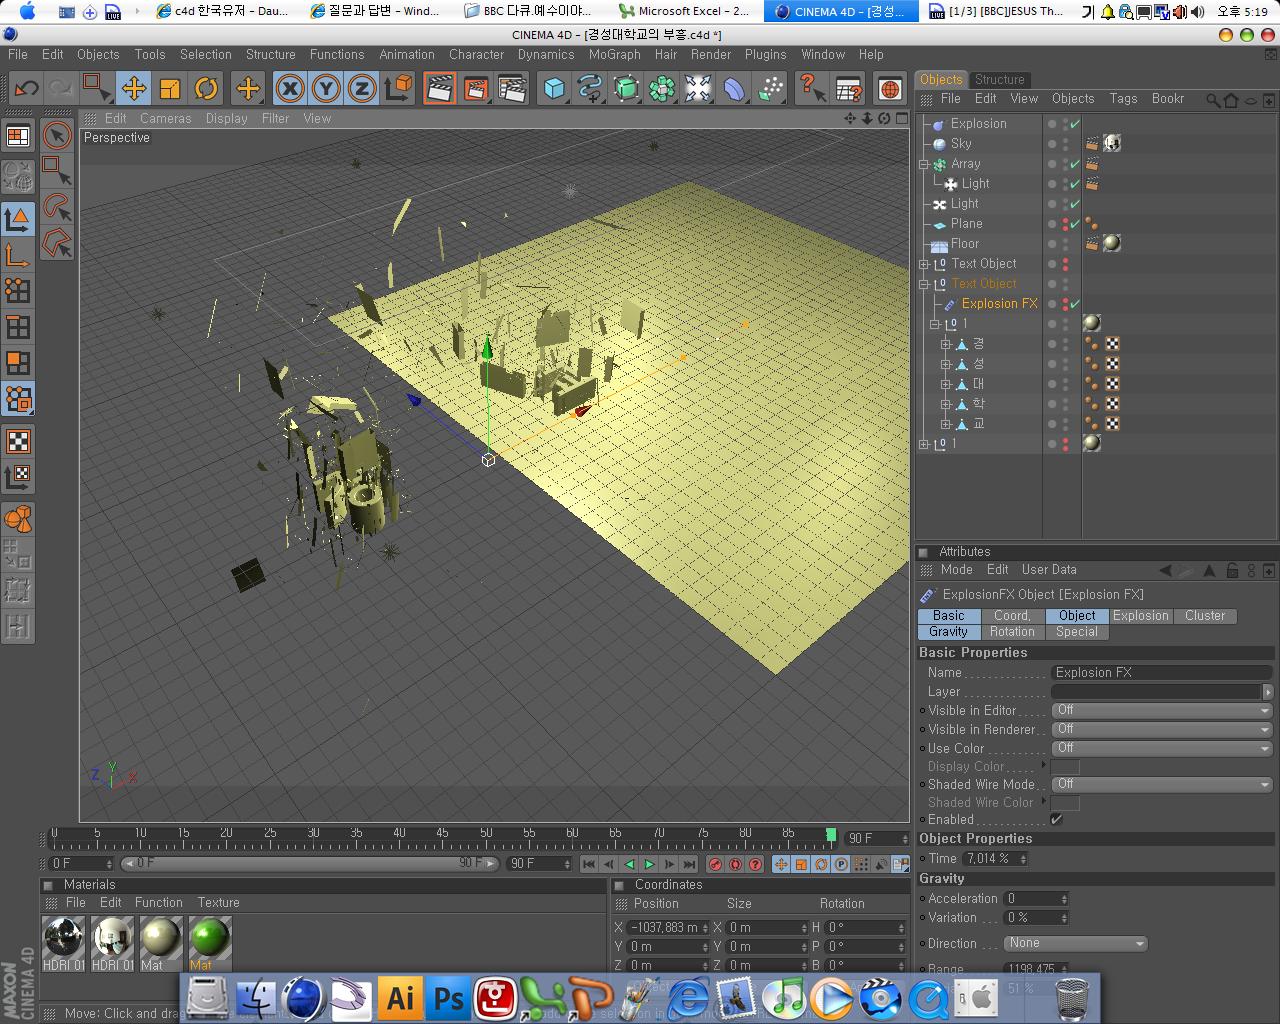
Task: Open the Gravity attribute tab
Action: point(948,632)
